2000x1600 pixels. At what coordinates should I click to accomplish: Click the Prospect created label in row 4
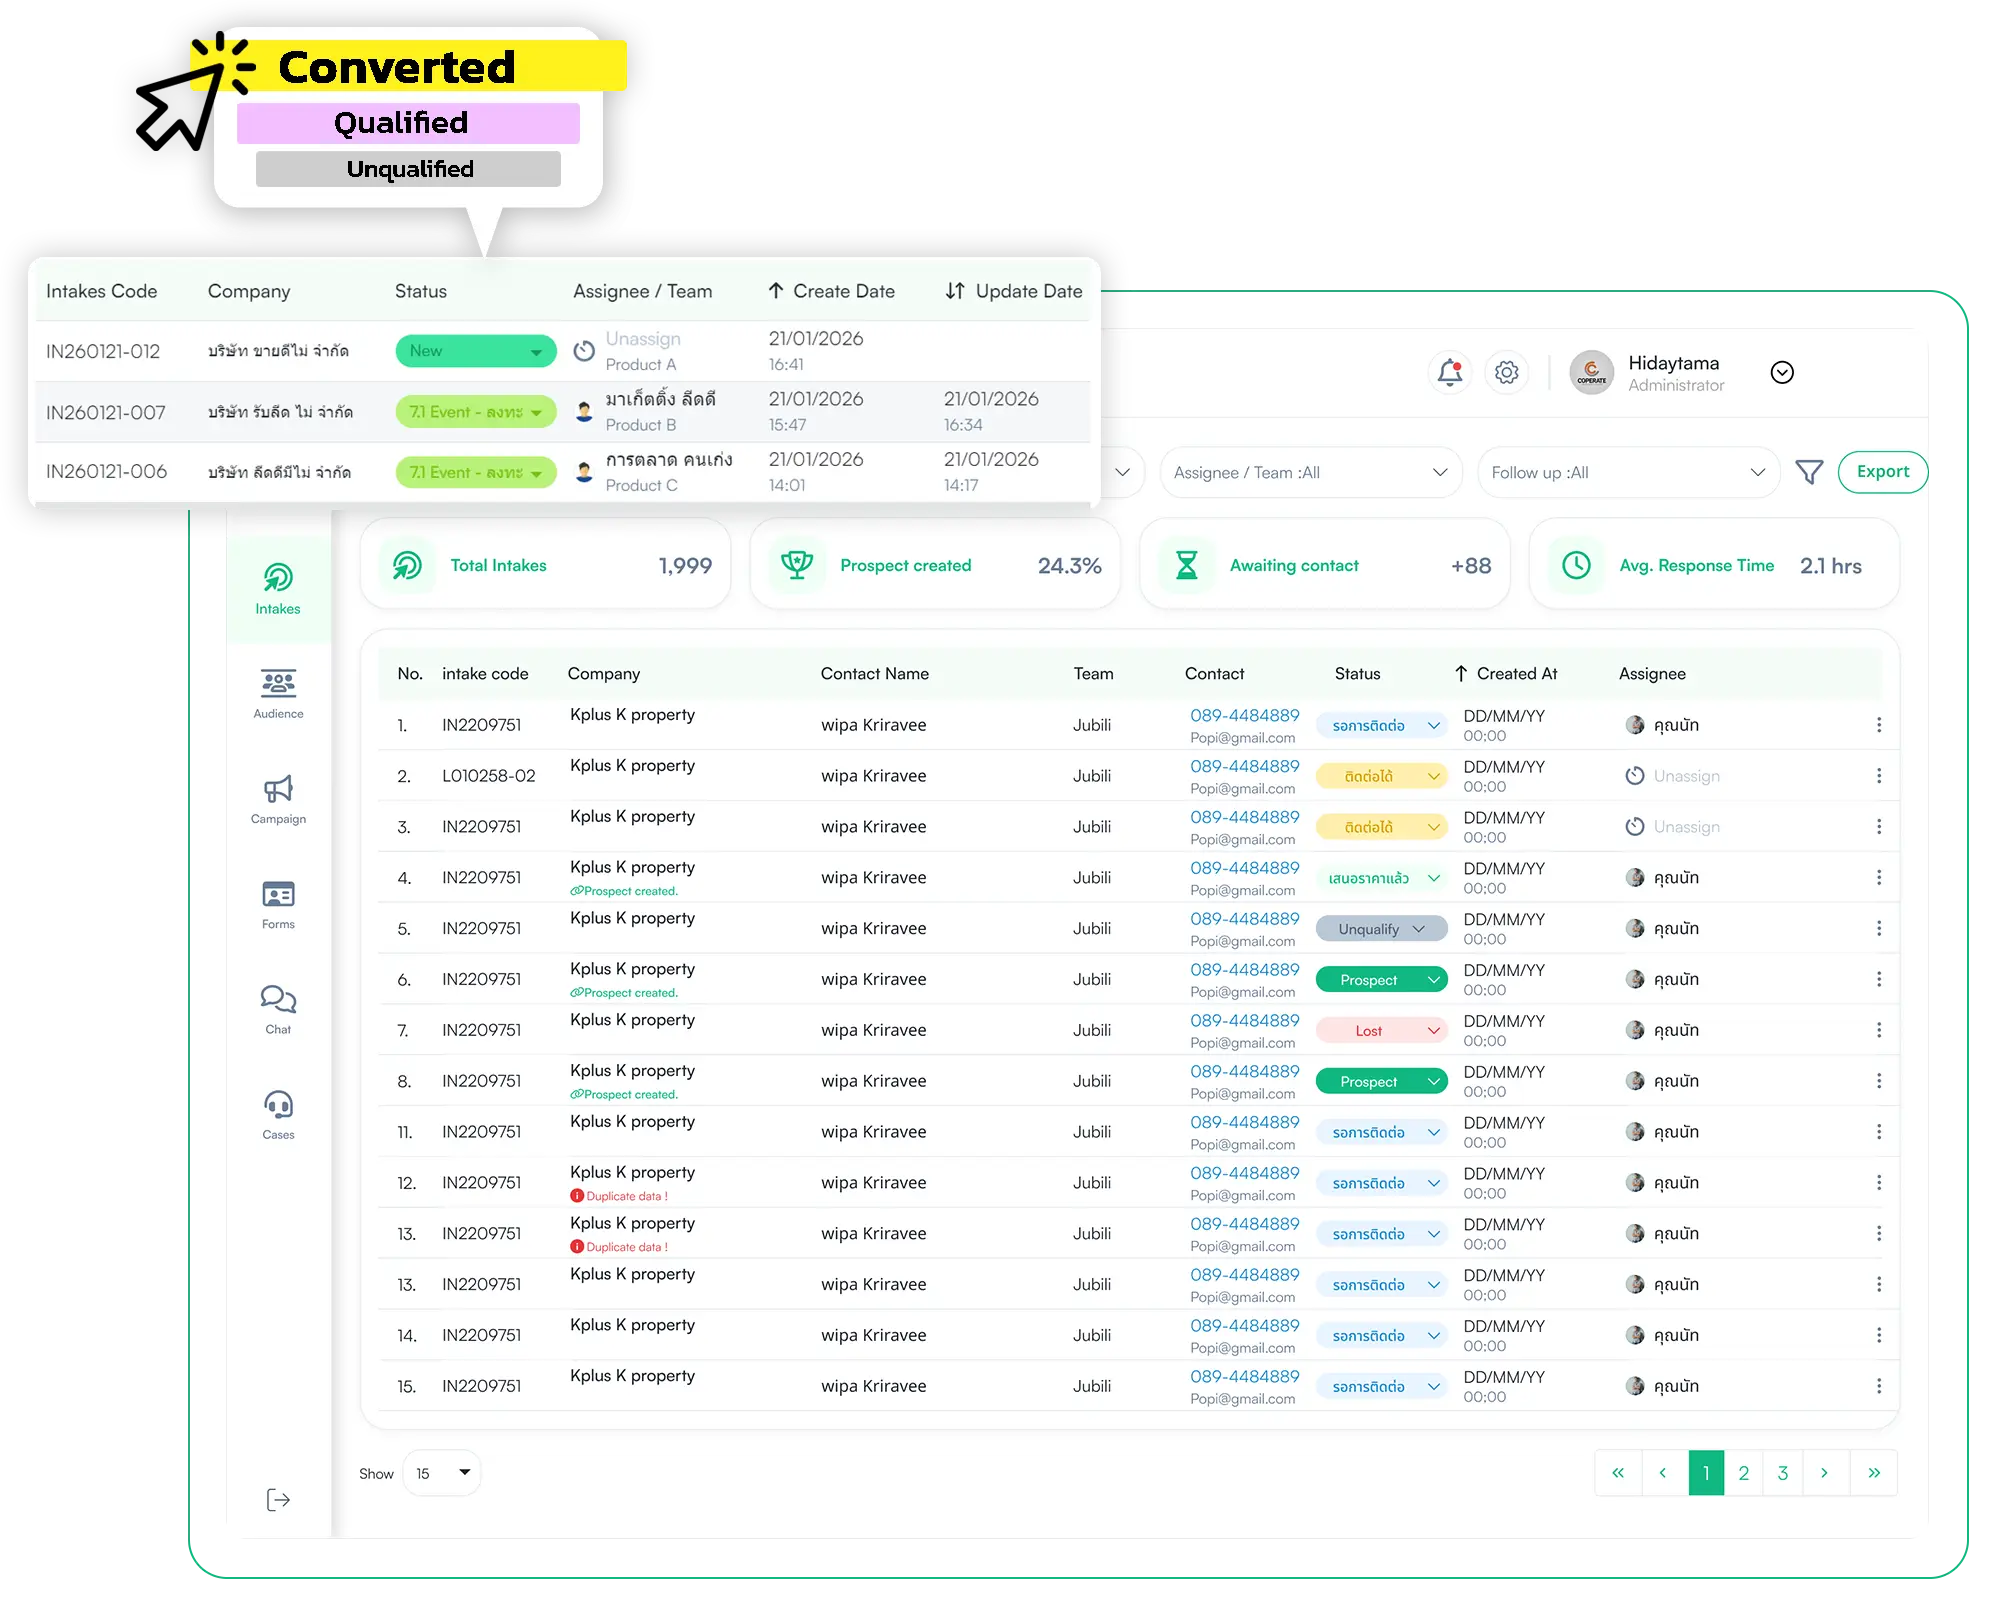[x=624, y=891]
